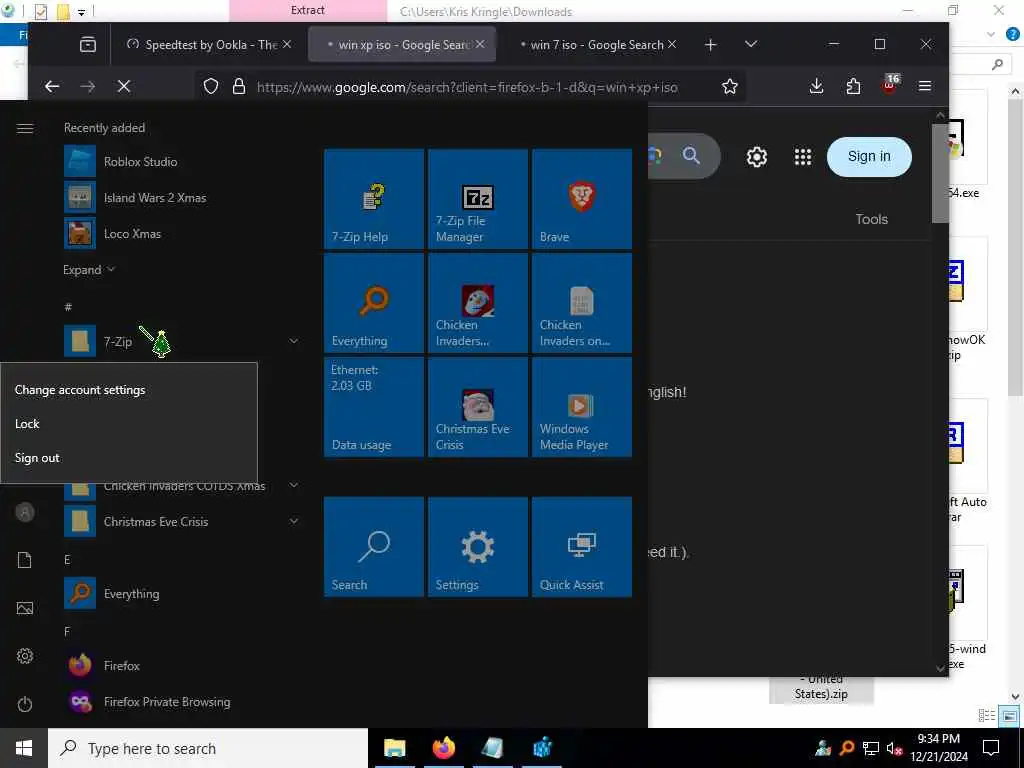1024x768 pixels.
Task: Open Documents from the Start sidebar
Action: pyautogui.click(x=25, y=560)
